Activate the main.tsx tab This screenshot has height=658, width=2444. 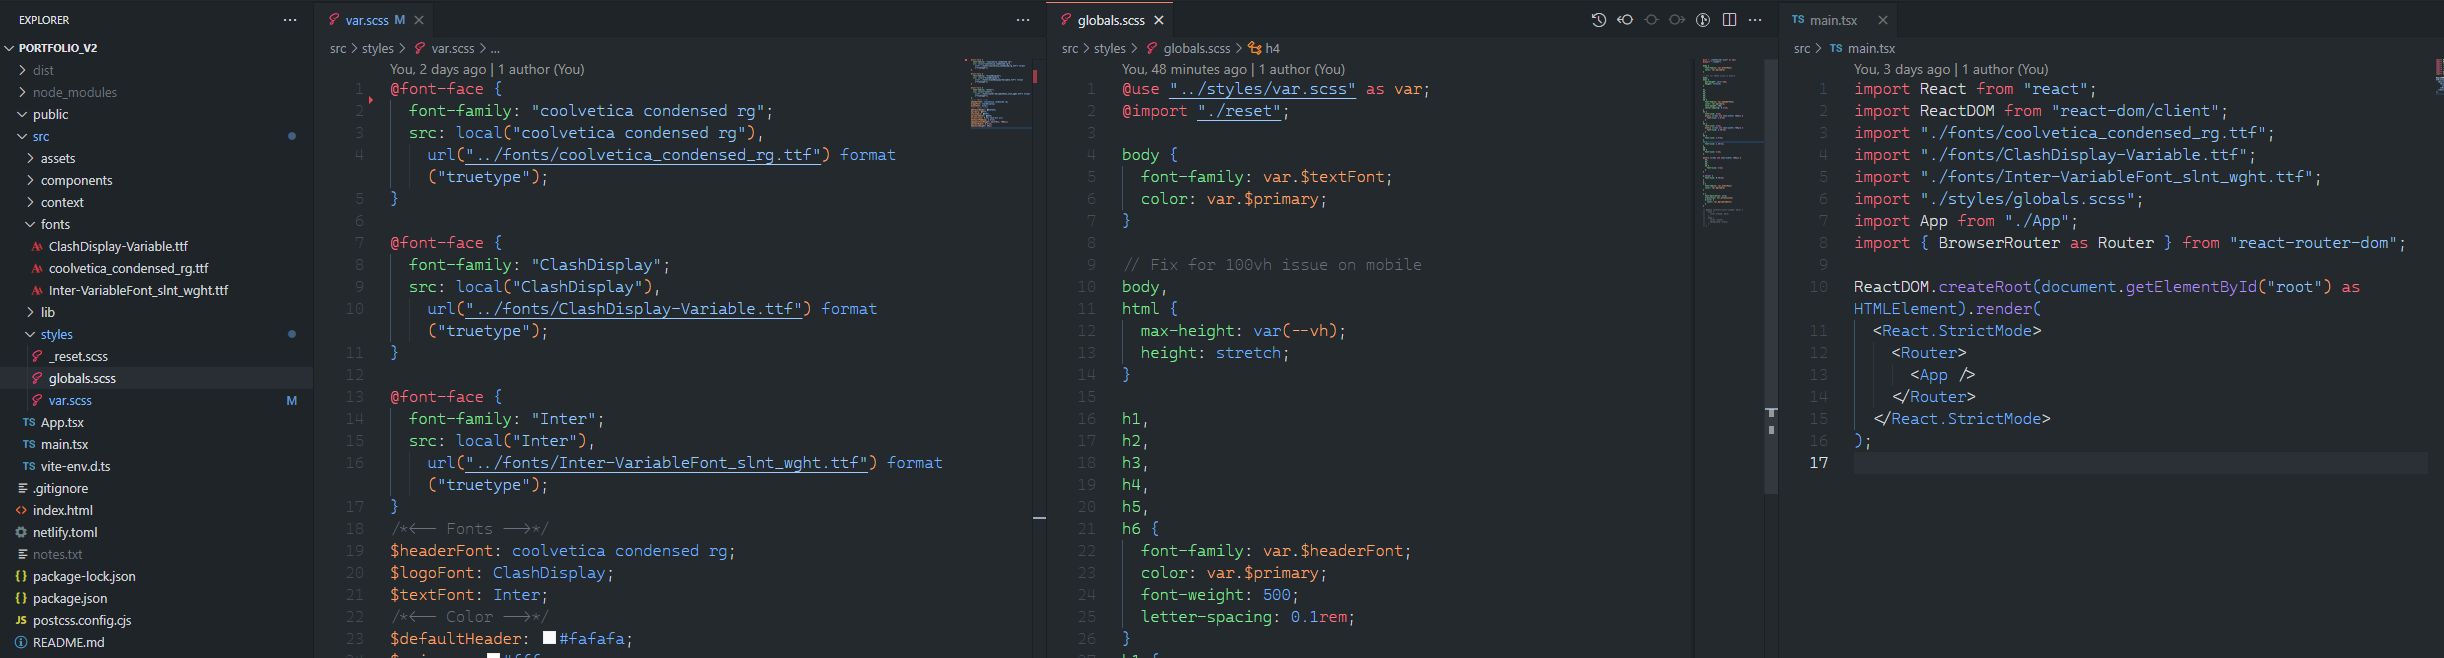(x=1832, y=20)
